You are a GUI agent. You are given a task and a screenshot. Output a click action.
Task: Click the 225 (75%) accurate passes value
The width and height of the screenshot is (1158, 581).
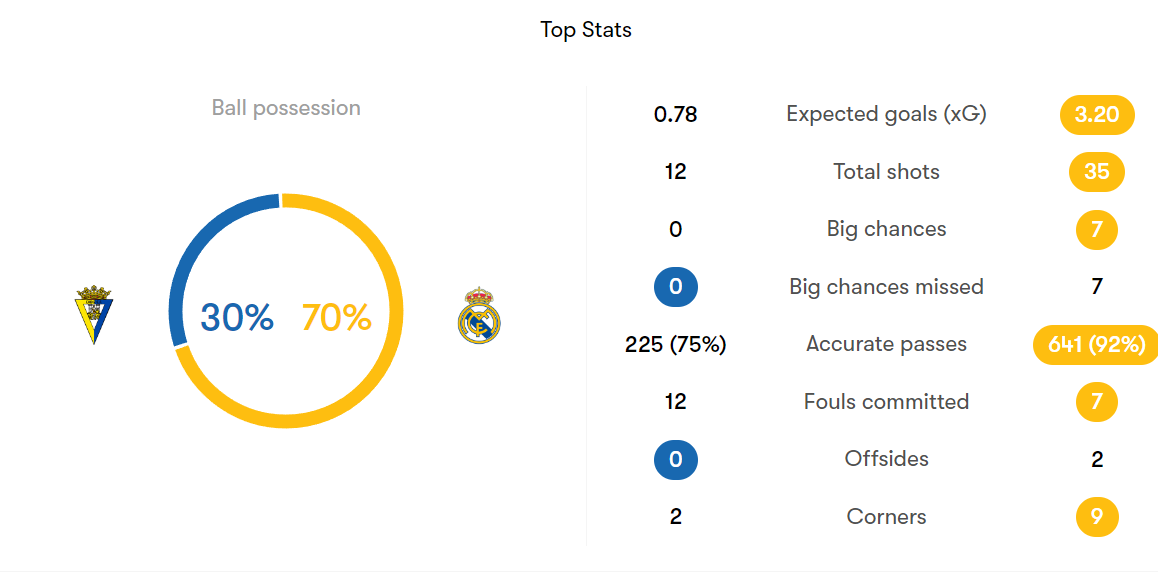click(x=676, y=344)
